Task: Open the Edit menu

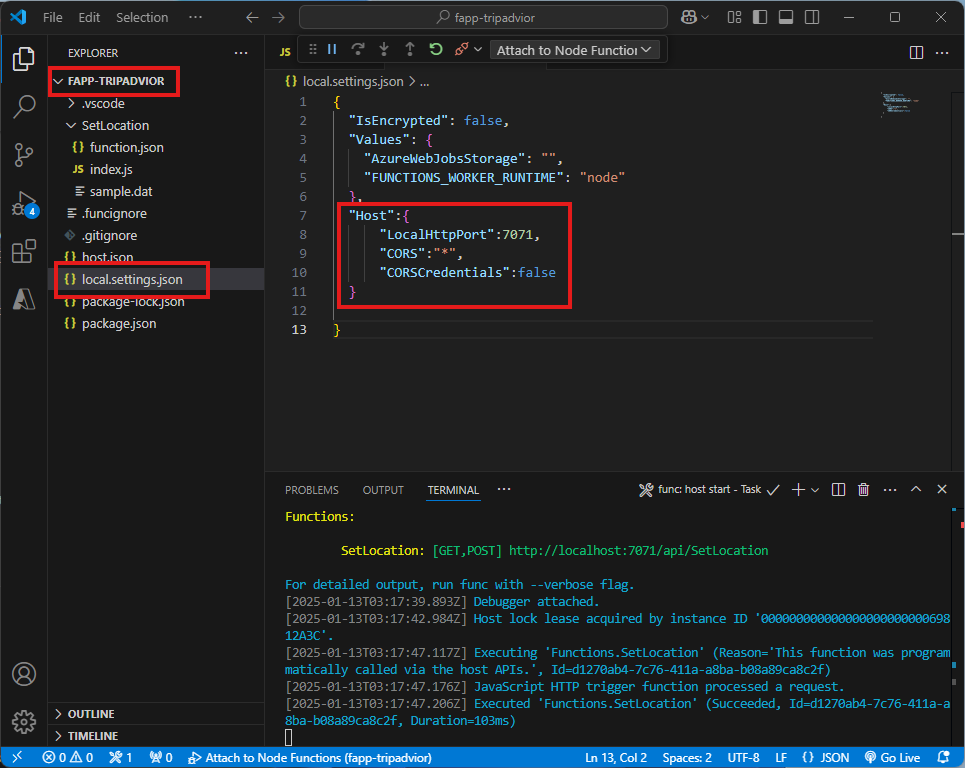Action: (x=89, y=17)
